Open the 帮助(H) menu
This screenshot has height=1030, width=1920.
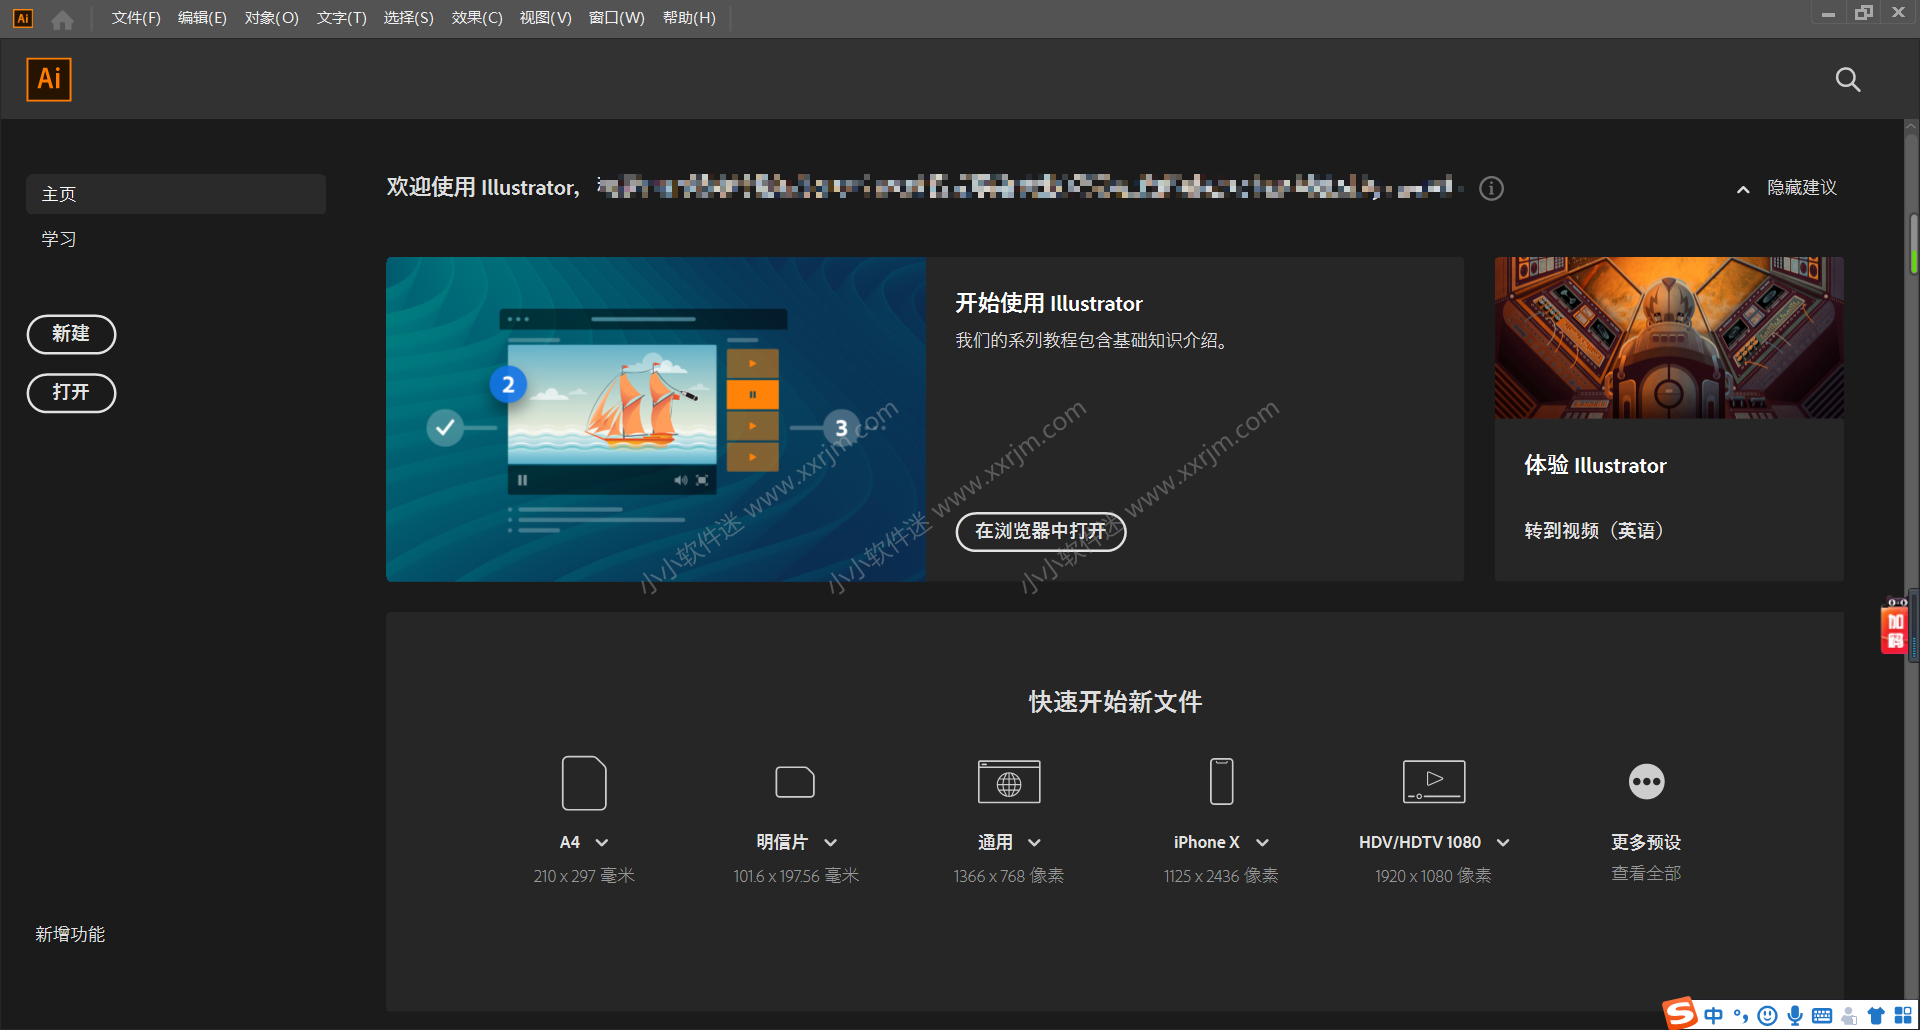[x=689, y=18]
